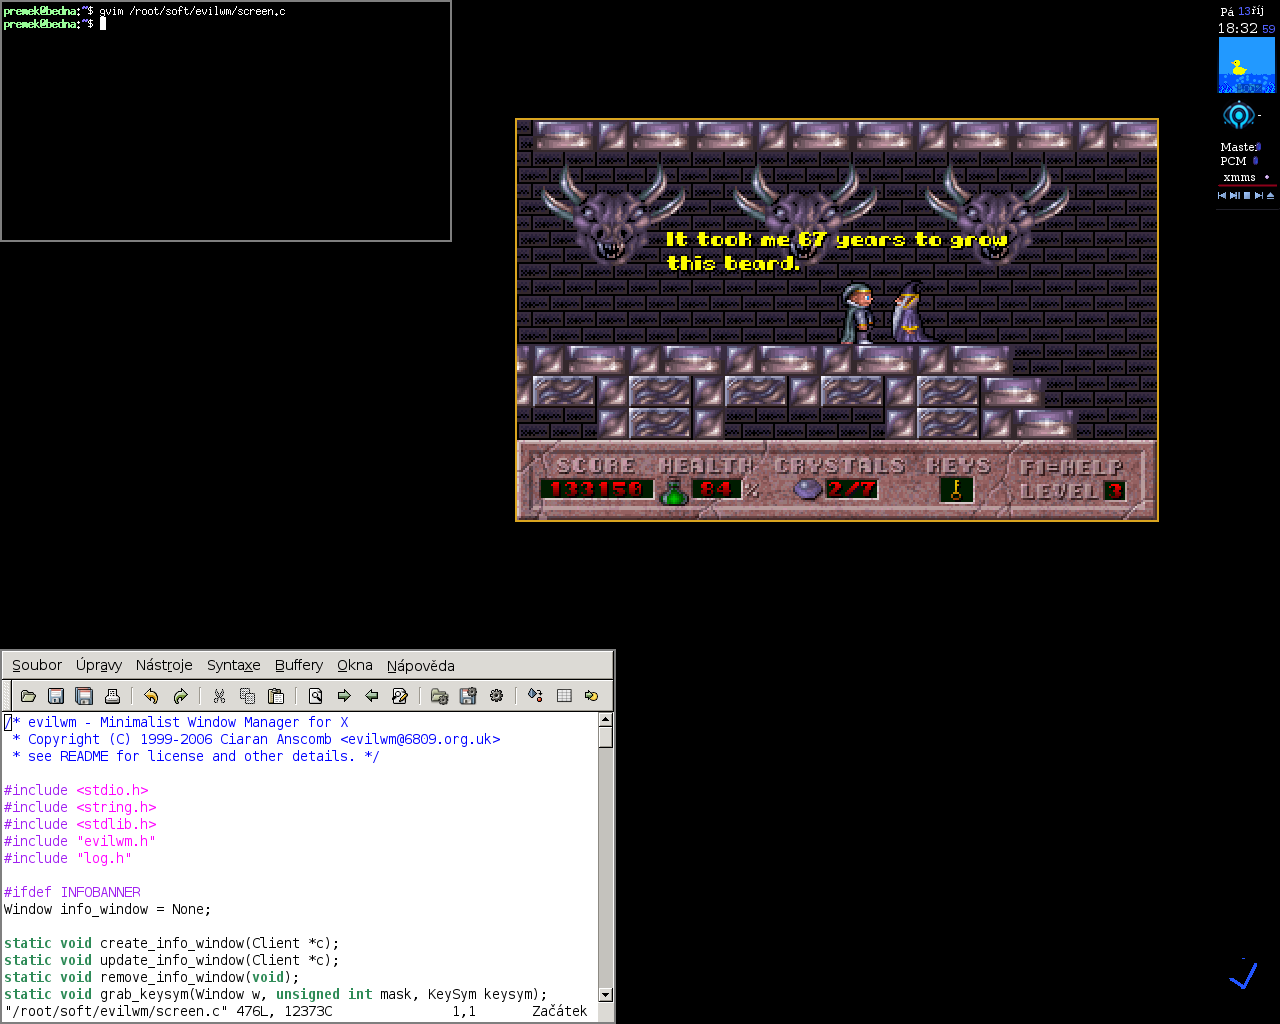
Task: Save all files with double floppy icon
Action: click(x=84, y=696)
